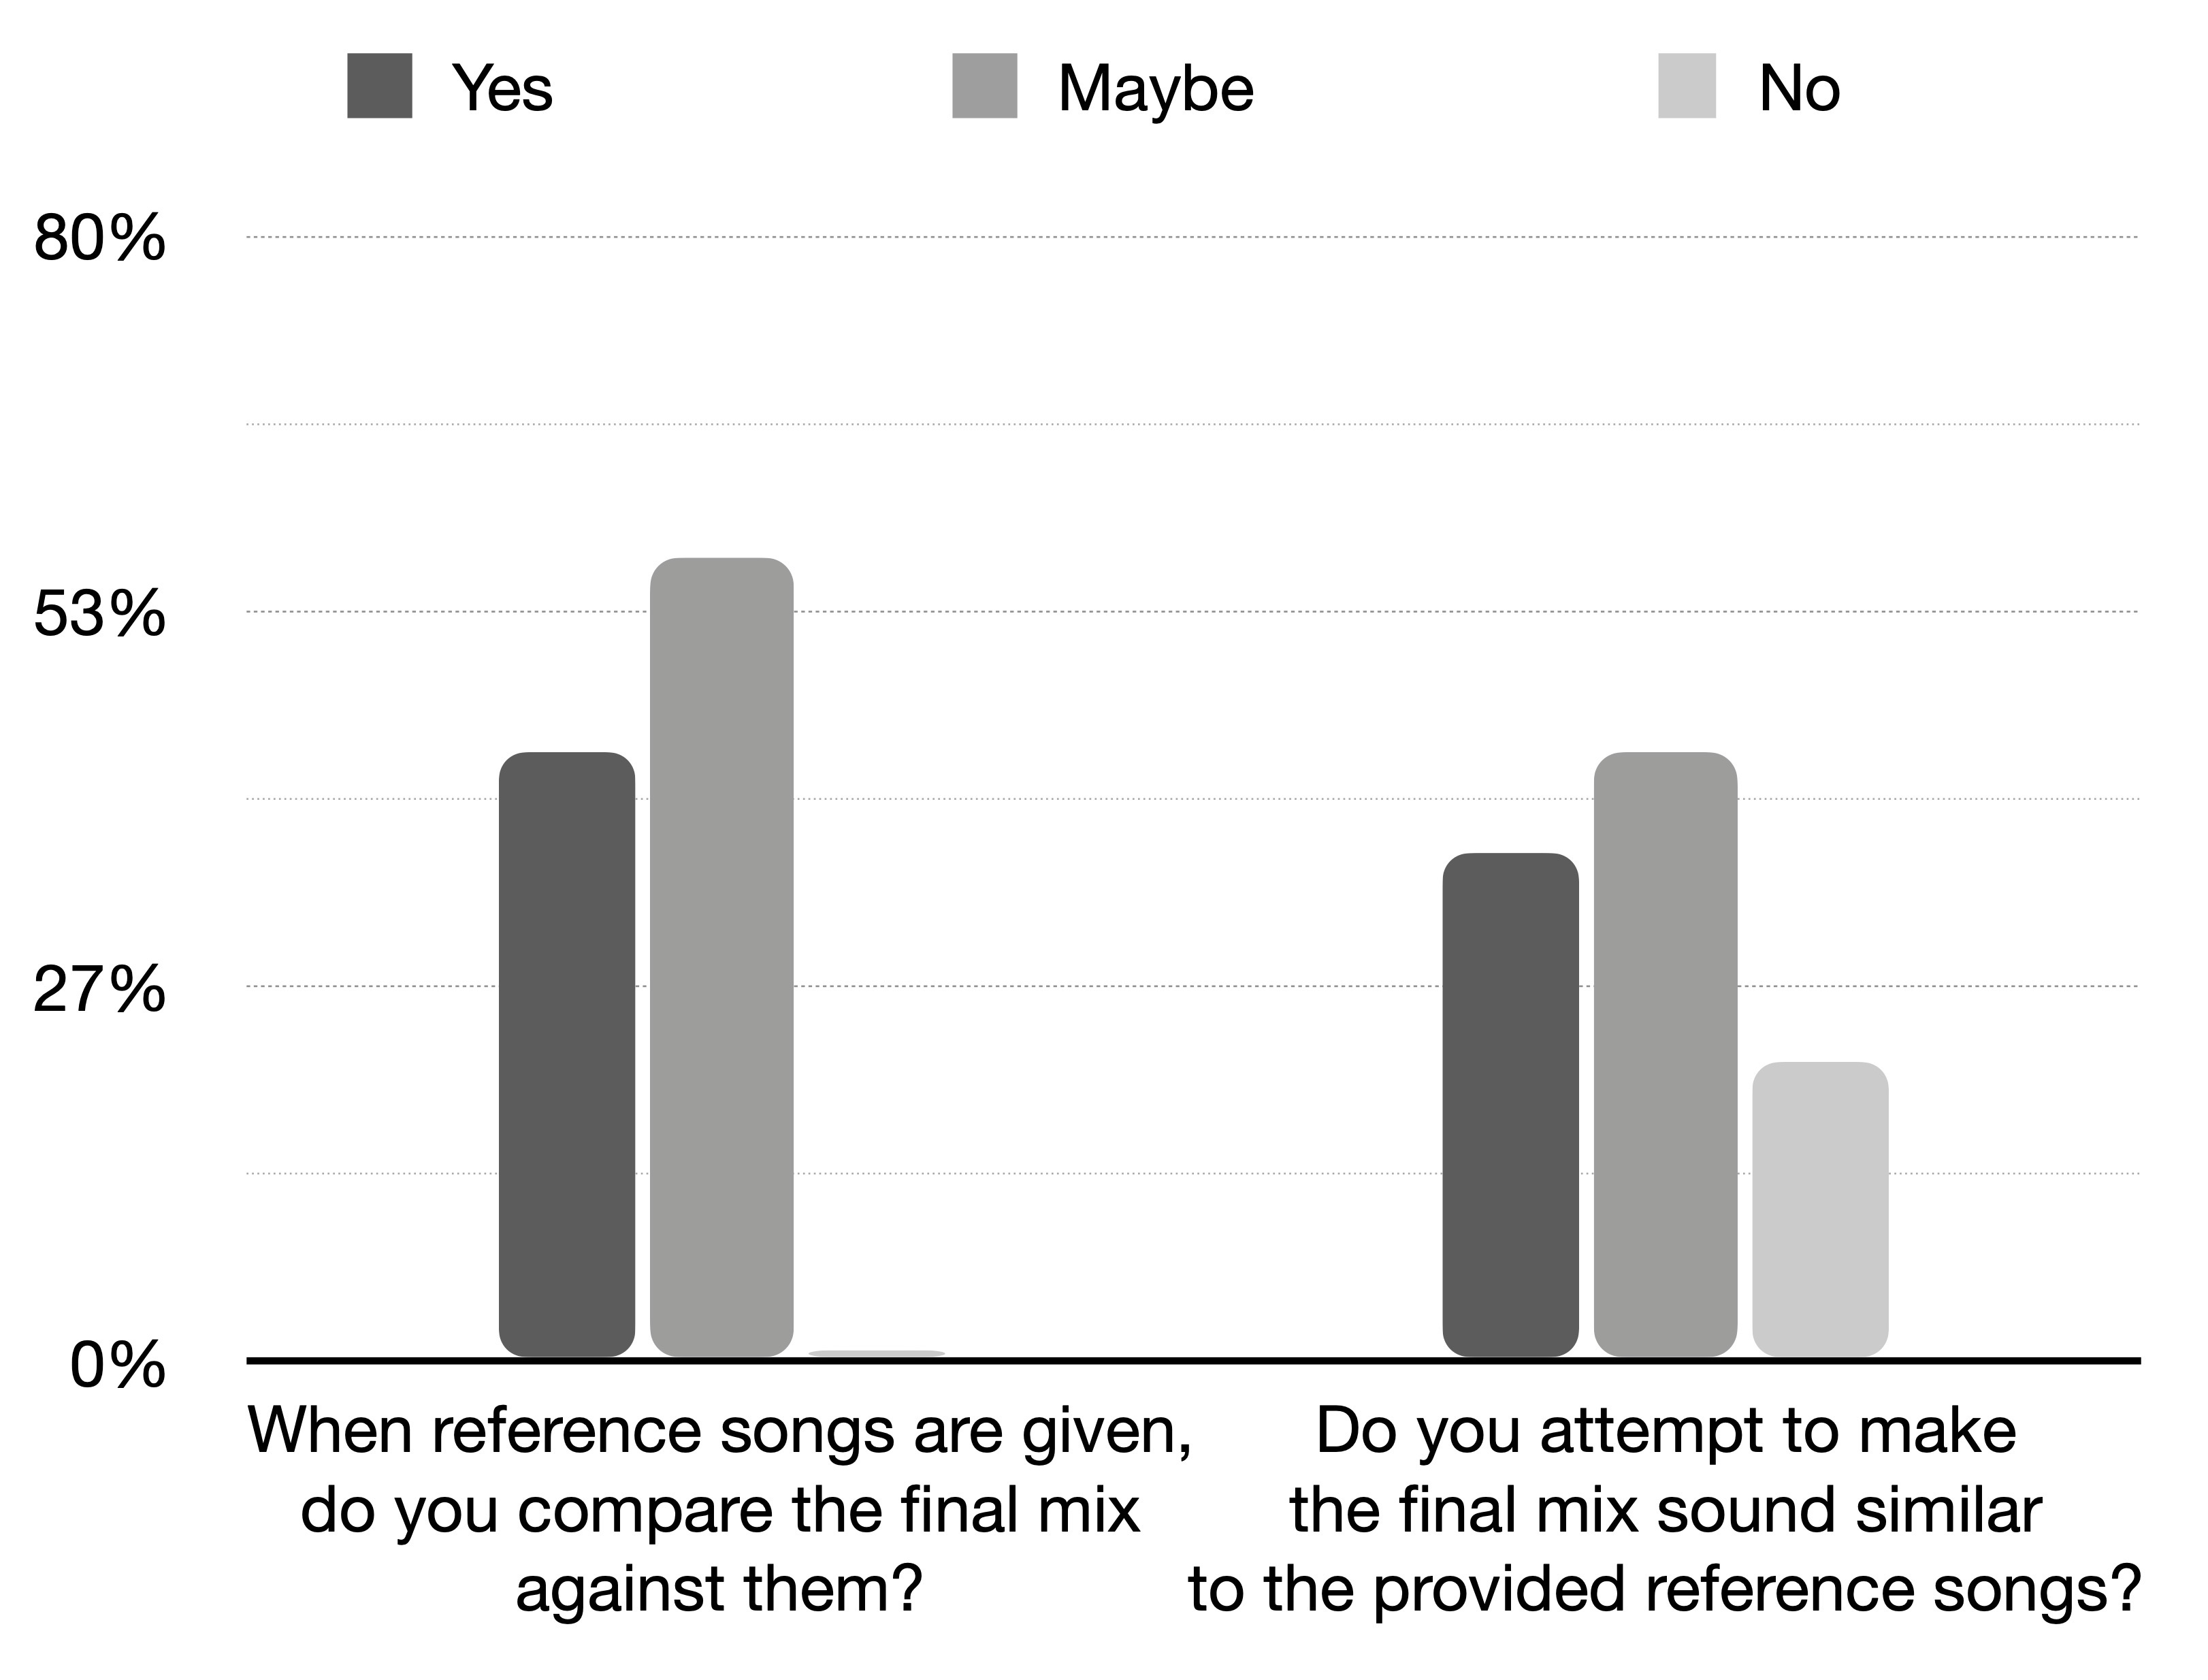
Task: Select the Yes bar for making mix sound similar
Action: [x=1510, y=1104]
